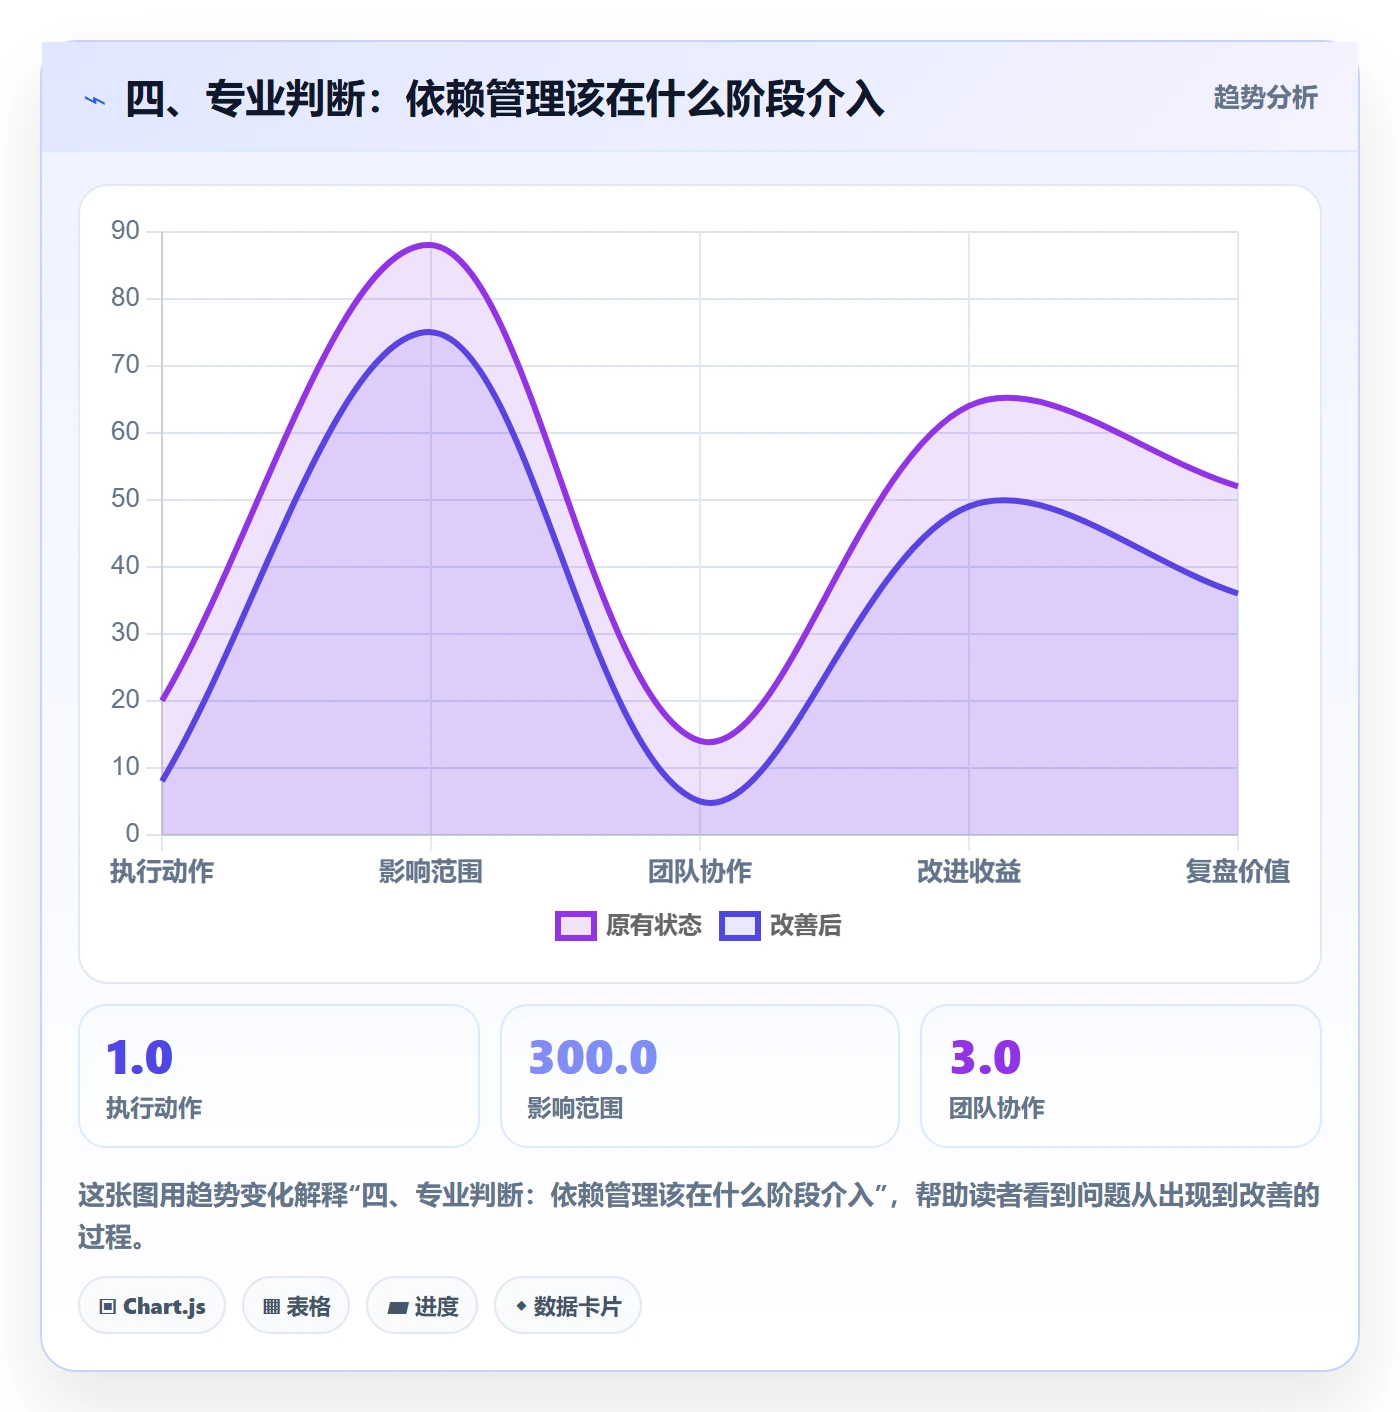Click the 趋势分析 label in header
Viewport: 1400px width, 1412px height.
1265,97
